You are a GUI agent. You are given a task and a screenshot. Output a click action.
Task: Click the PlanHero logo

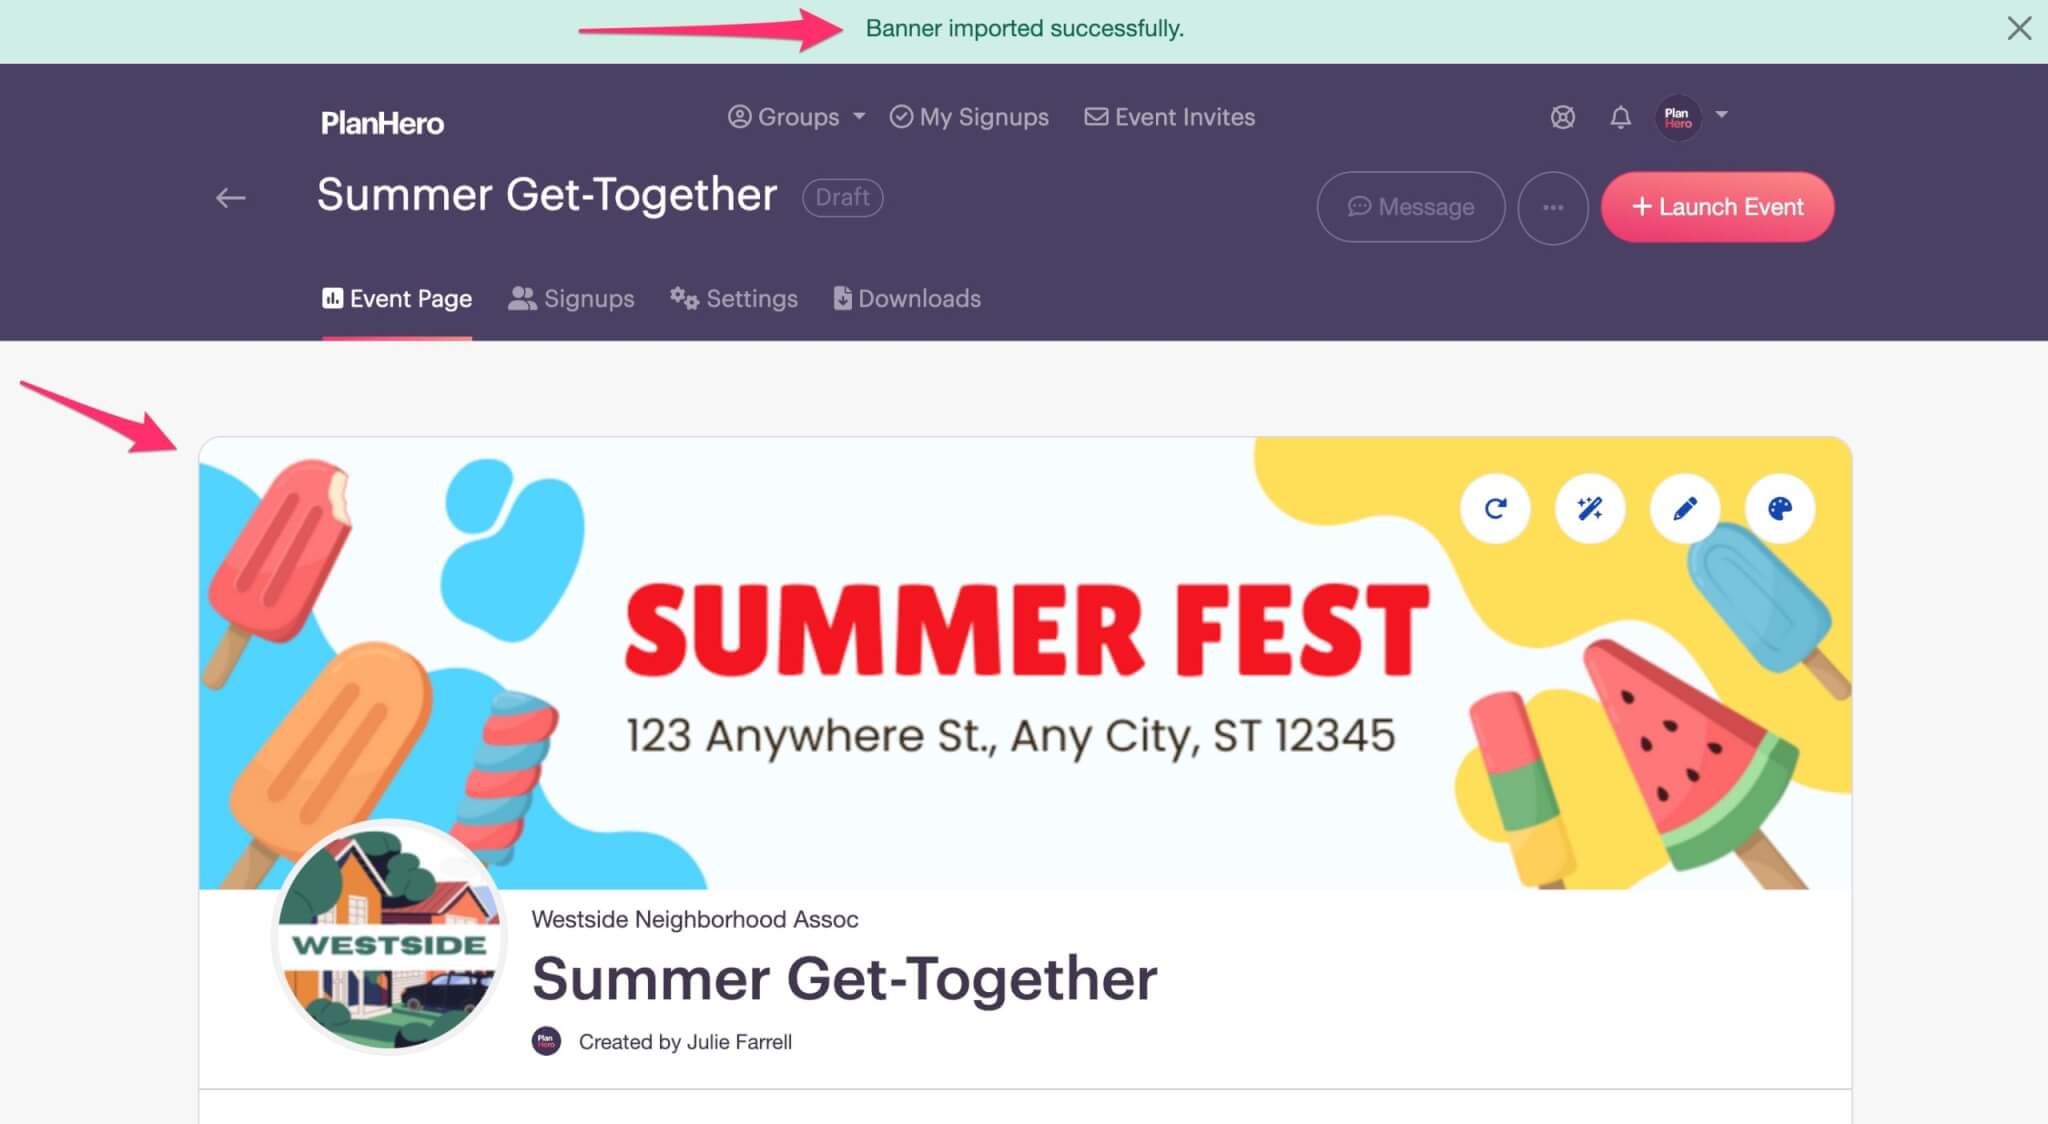pos(383,123)
